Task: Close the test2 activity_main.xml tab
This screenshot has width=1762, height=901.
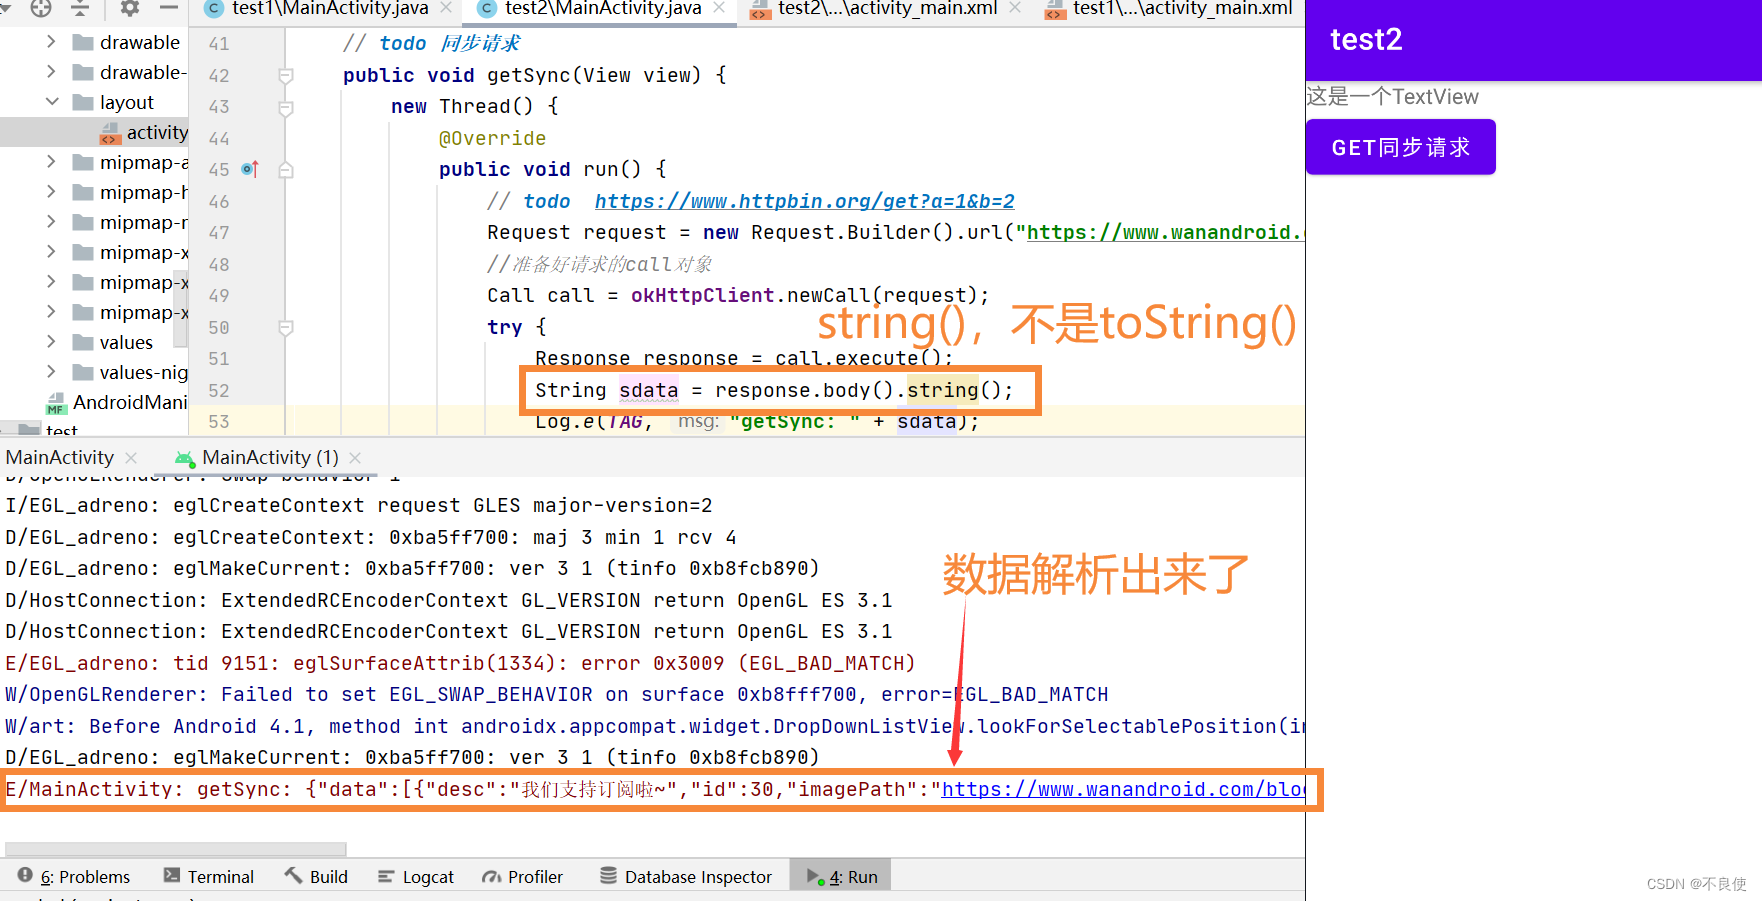Action: coord(1015,9)
